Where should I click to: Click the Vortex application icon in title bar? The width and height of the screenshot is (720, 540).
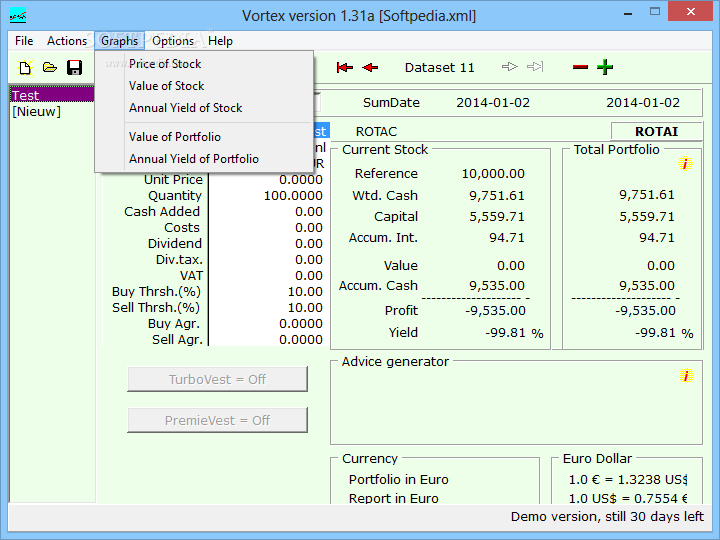pyautogui.click(x=18, y=16)
